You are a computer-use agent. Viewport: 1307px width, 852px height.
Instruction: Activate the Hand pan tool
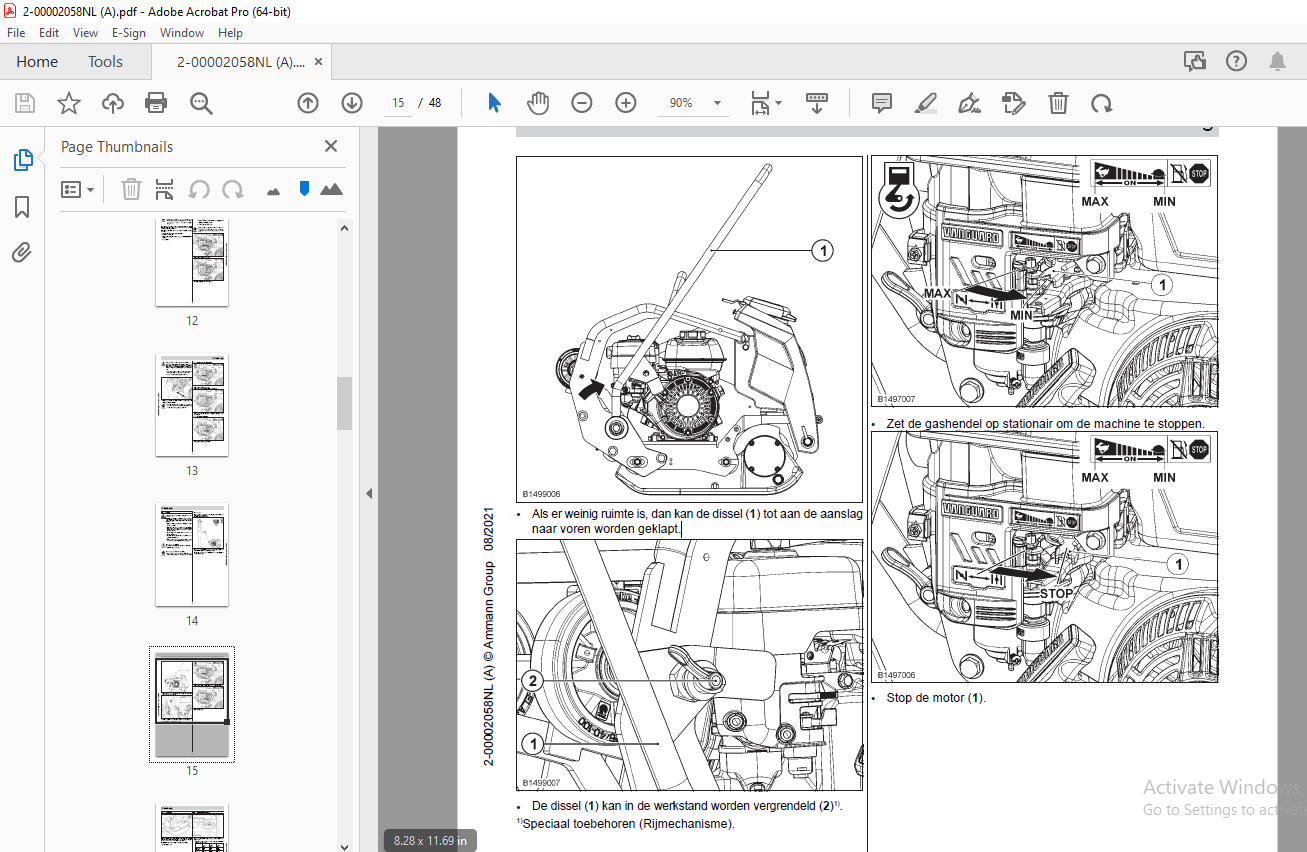pos(538,103)
